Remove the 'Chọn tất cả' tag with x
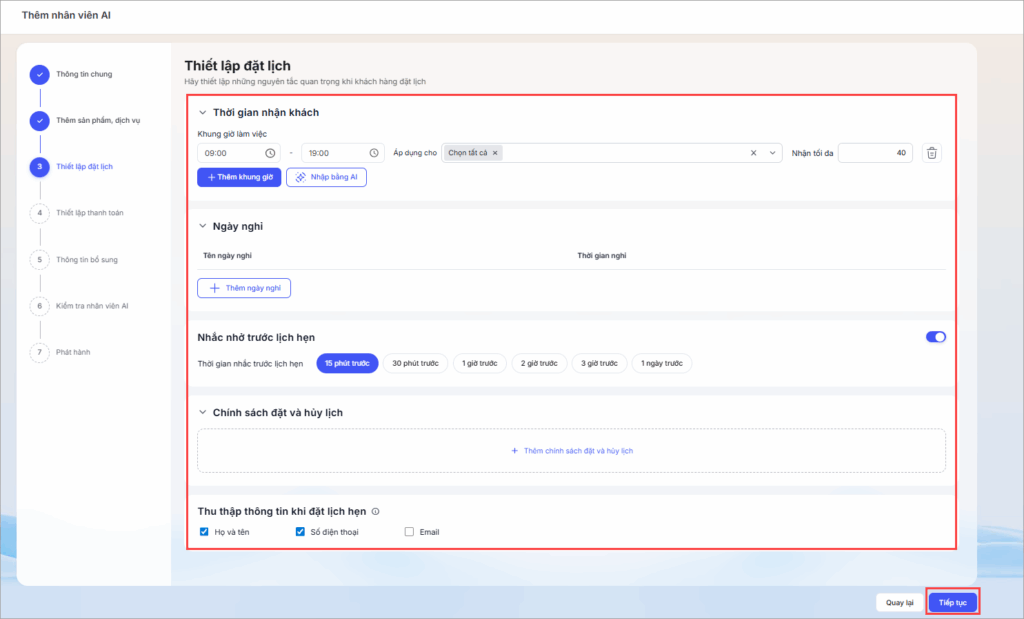This screenshot has height=619, width=1024. [x=495, y=153]
